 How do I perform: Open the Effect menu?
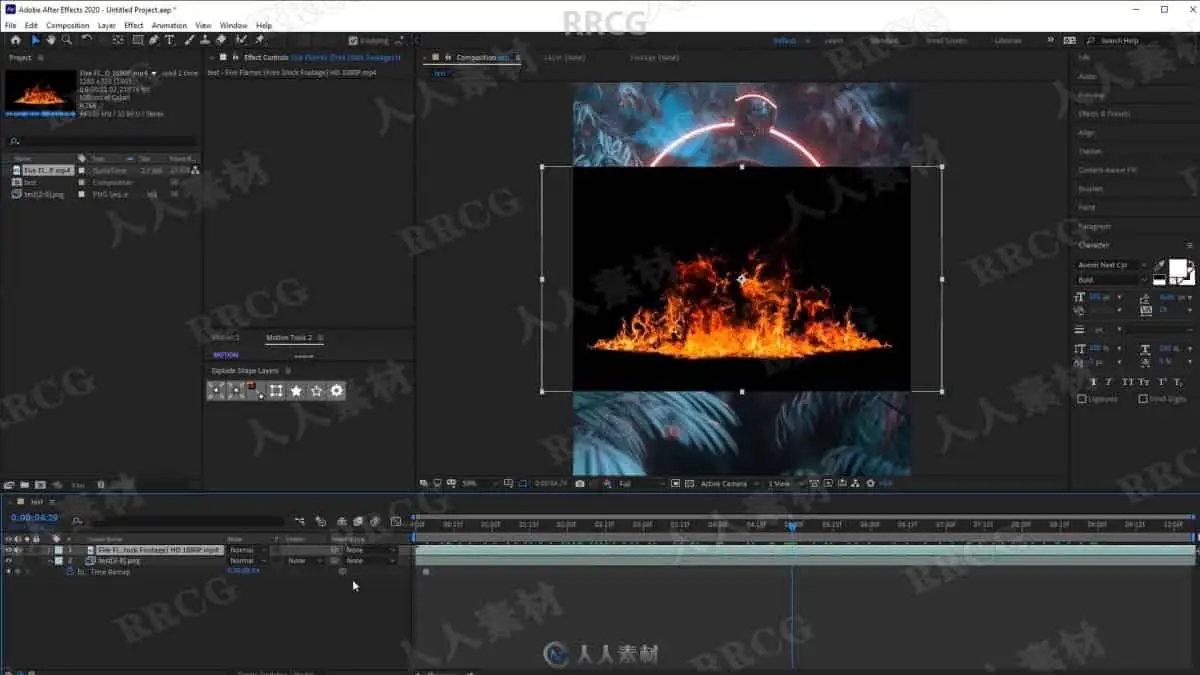pos(134,25)
